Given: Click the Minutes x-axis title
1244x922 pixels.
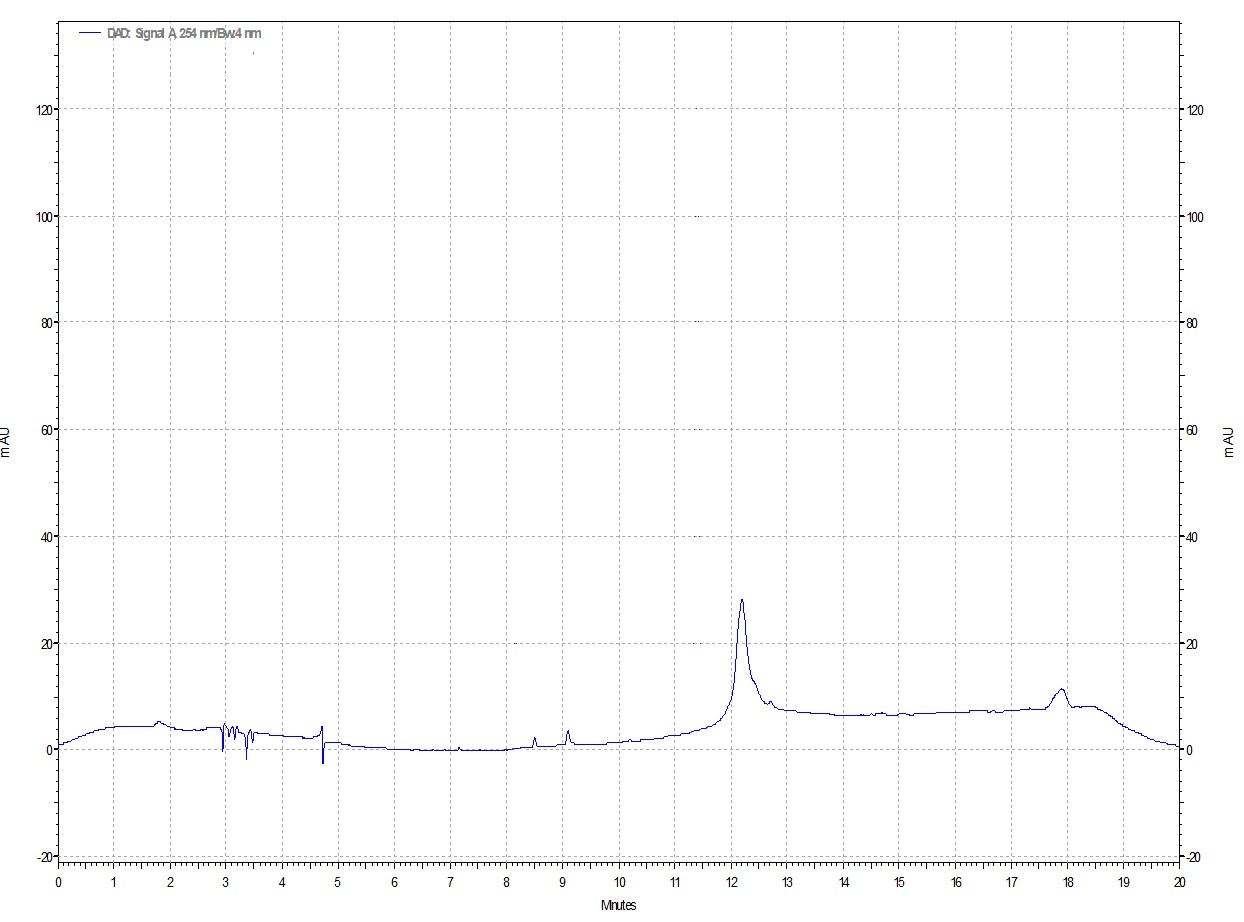Looking at the screenshot, I should (618, 906).
